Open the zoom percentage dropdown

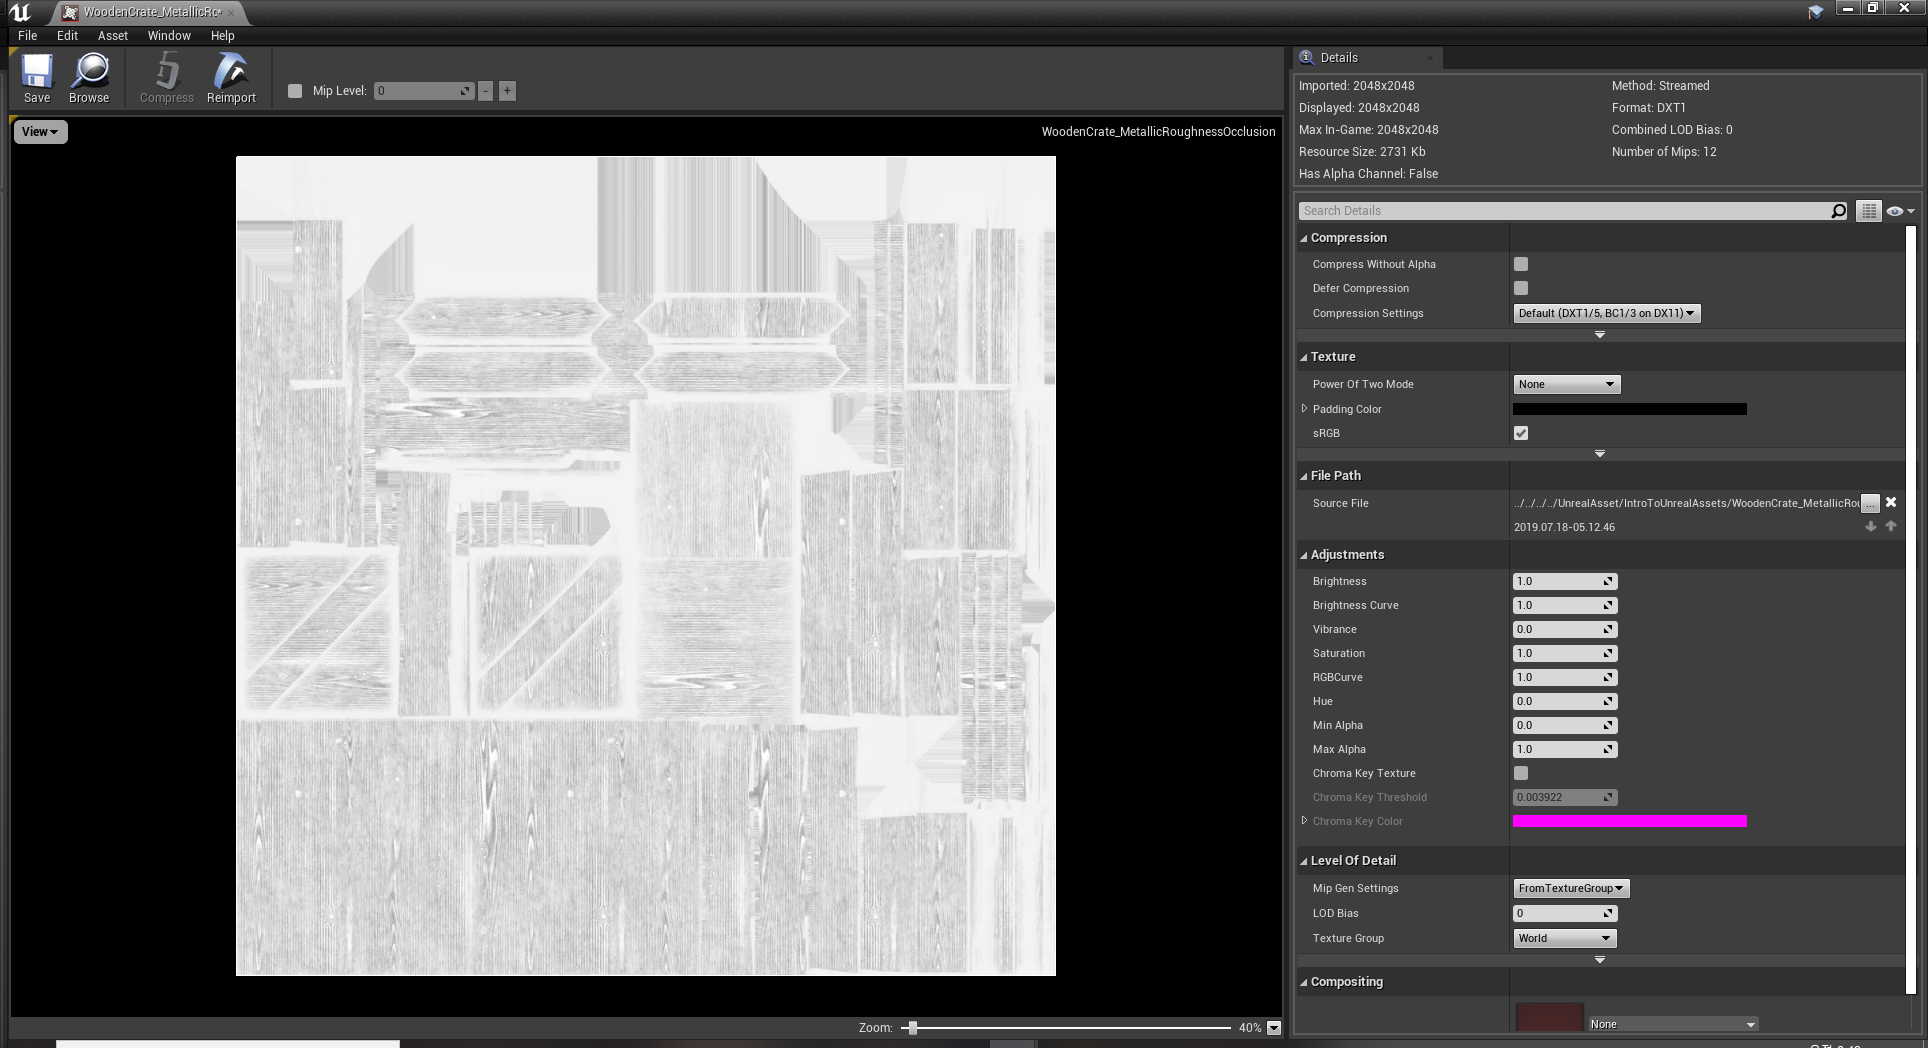(1274, 1028)
